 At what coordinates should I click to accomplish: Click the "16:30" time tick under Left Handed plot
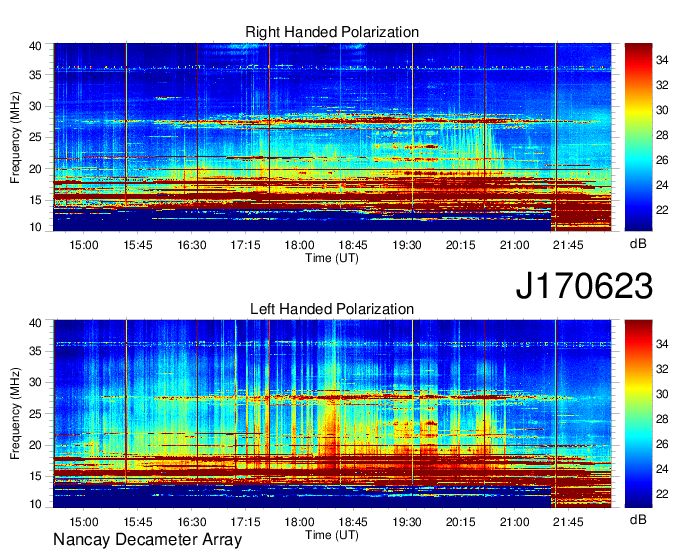point(192,522)
